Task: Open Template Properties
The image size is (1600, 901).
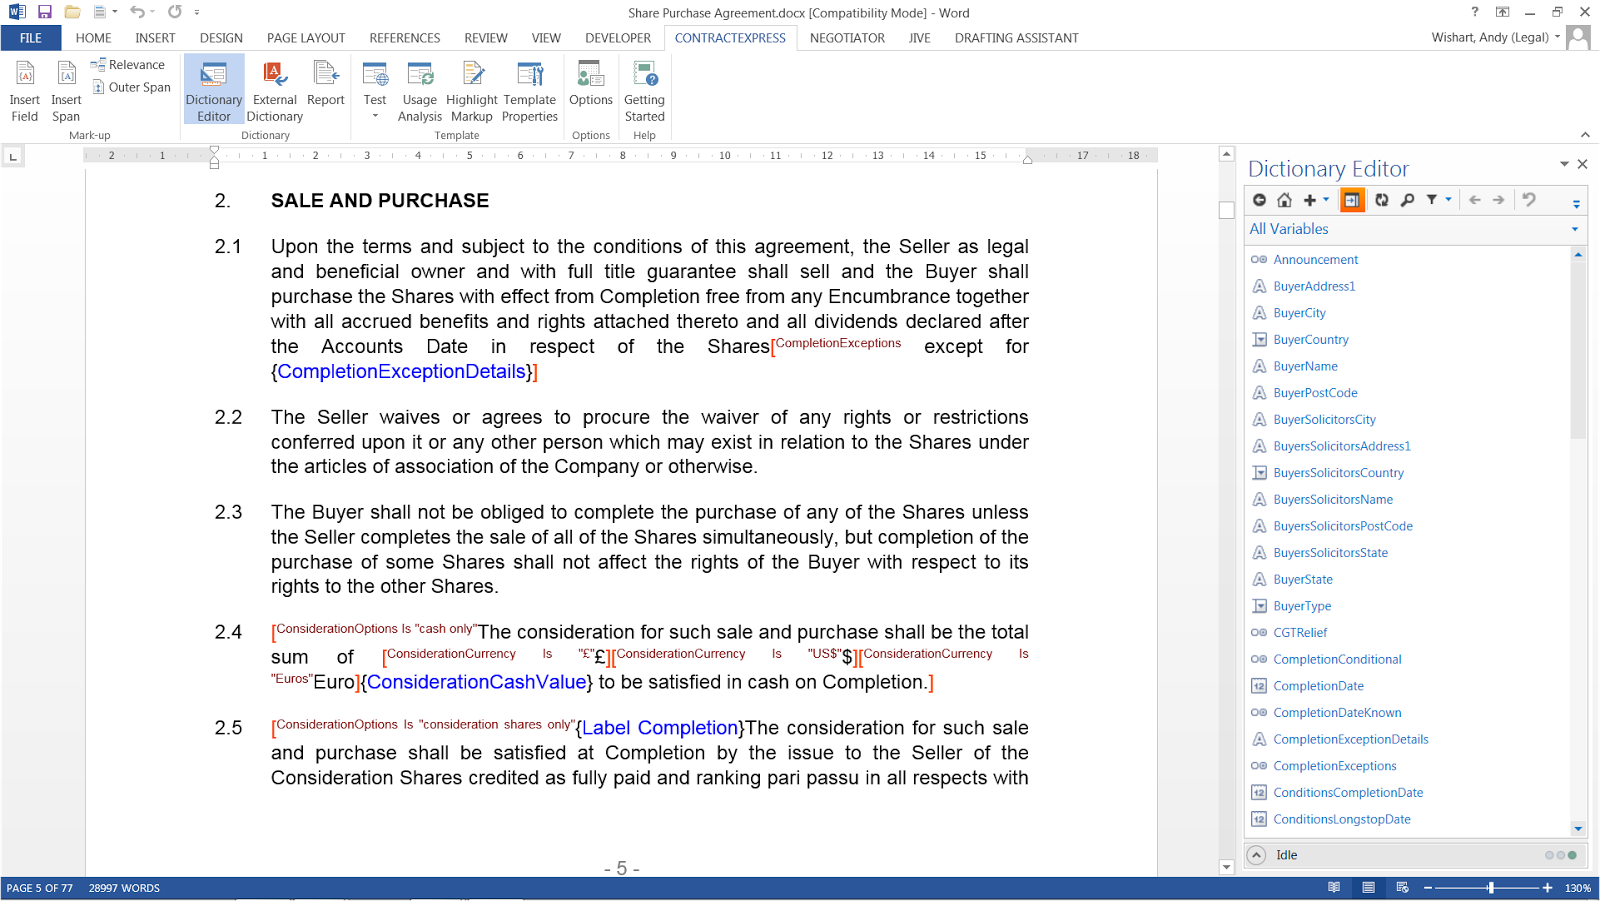Action: (x=530, y=91)
